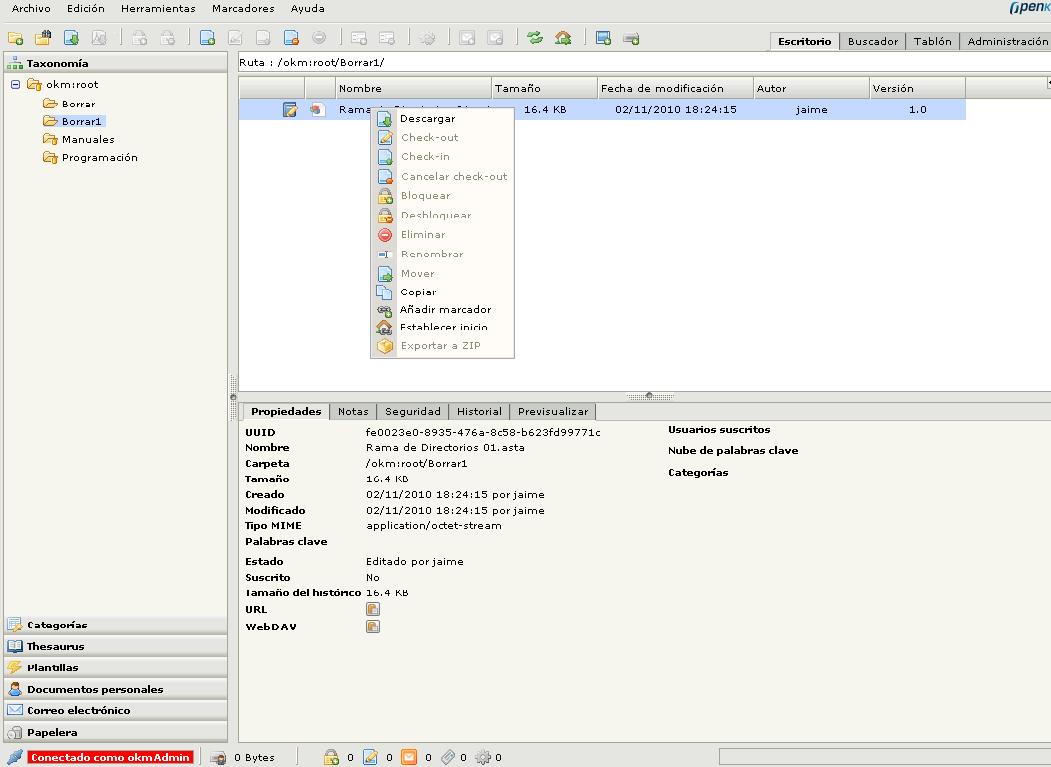
Task: Switch to the Buscador tab
Action: click(x=873, y=42)
